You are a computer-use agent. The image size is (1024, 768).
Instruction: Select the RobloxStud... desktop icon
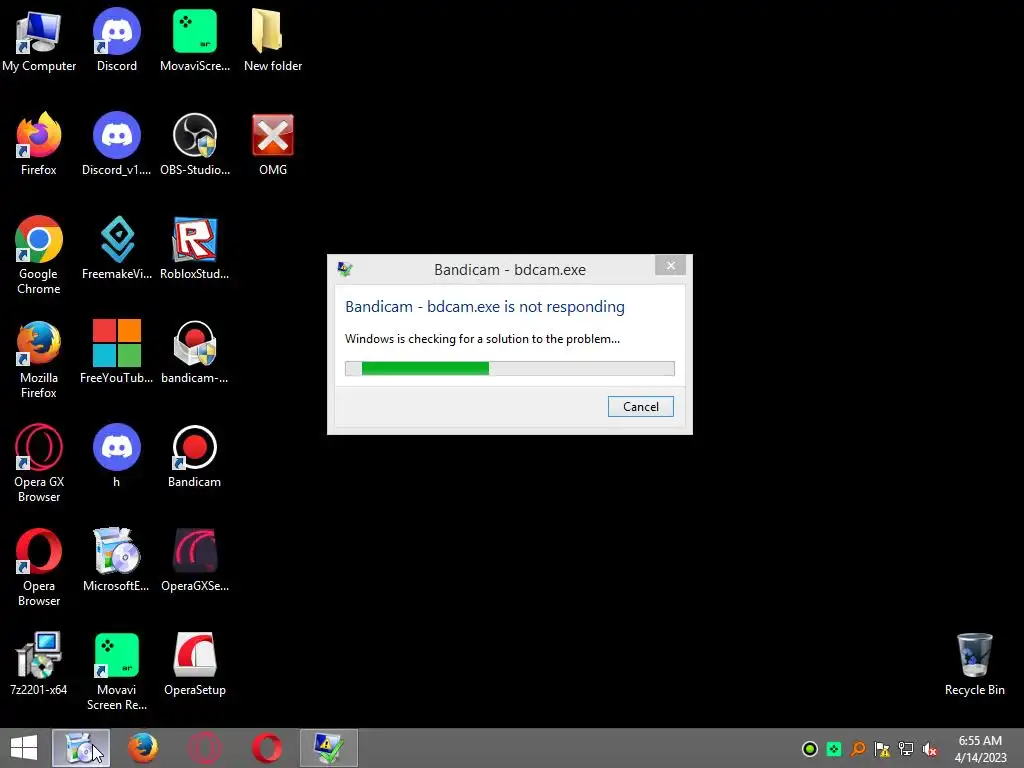(195, 248)
